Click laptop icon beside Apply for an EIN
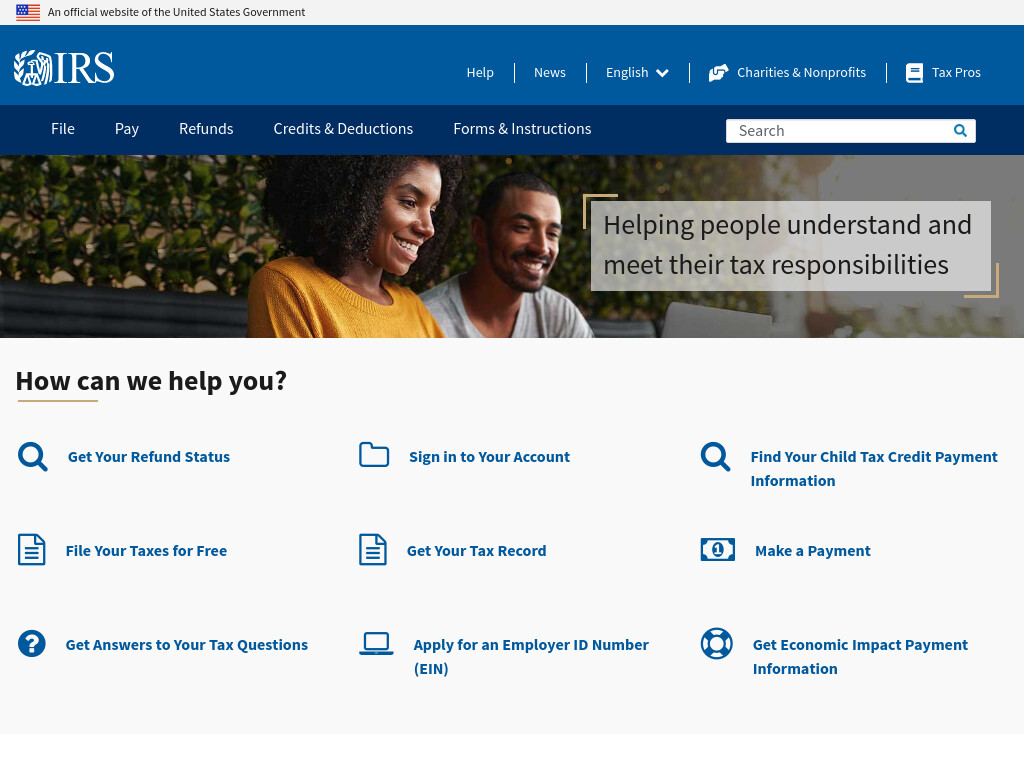Screen dimensions: 1024x768 376,643
